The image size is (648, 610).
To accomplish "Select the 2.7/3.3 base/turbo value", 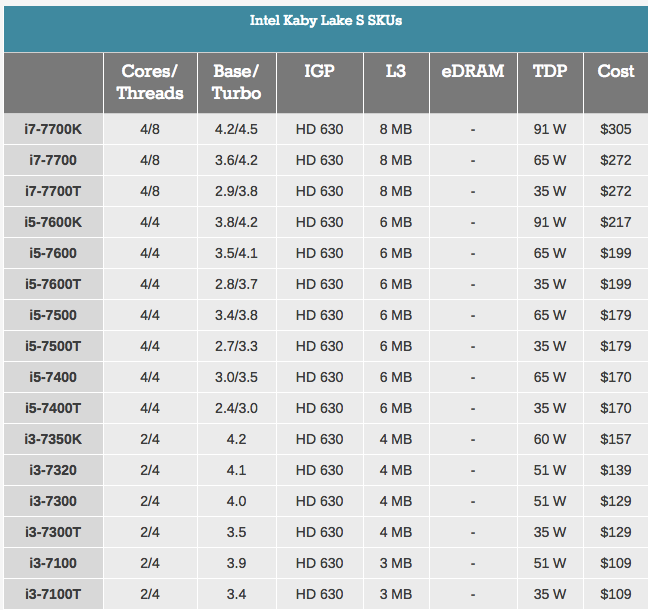I will (x=236, y=346).
